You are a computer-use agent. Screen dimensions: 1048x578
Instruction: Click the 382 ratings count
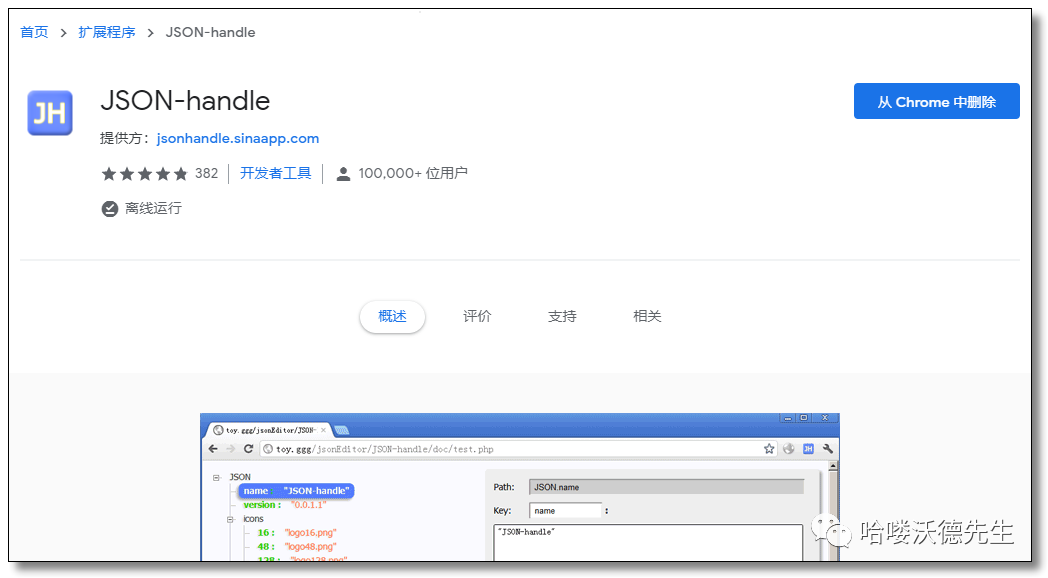pyautogui.click(x=207, y=173)
